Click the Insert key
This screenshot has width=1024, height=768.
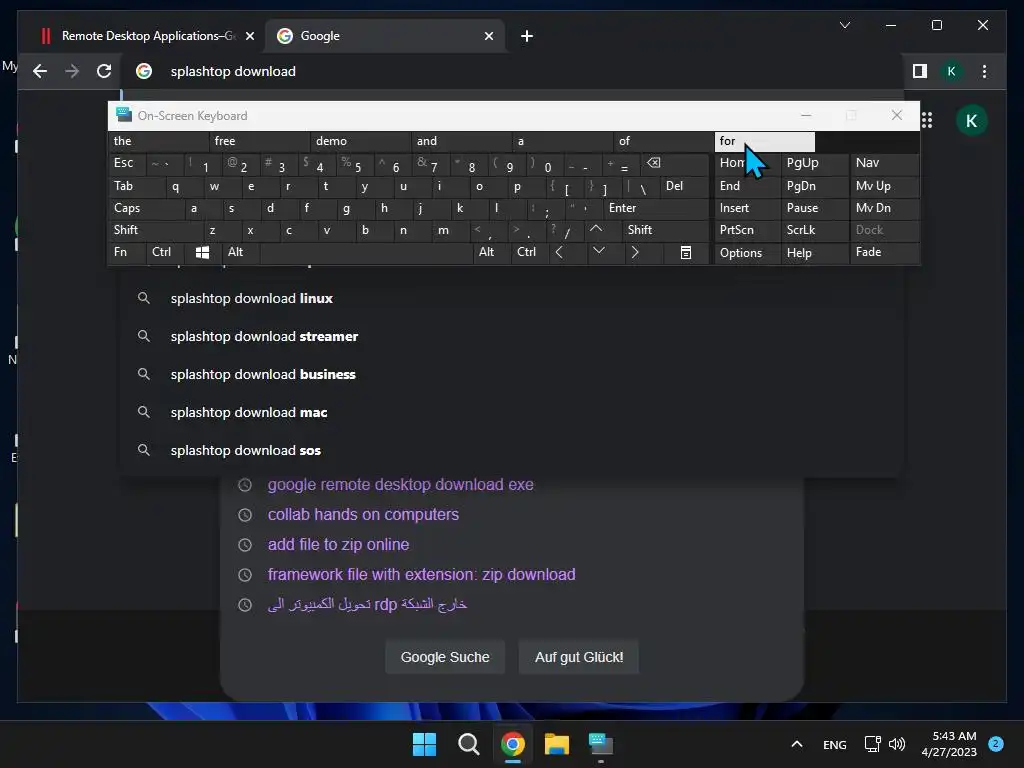pyautogui.click(x=748, y=208)
